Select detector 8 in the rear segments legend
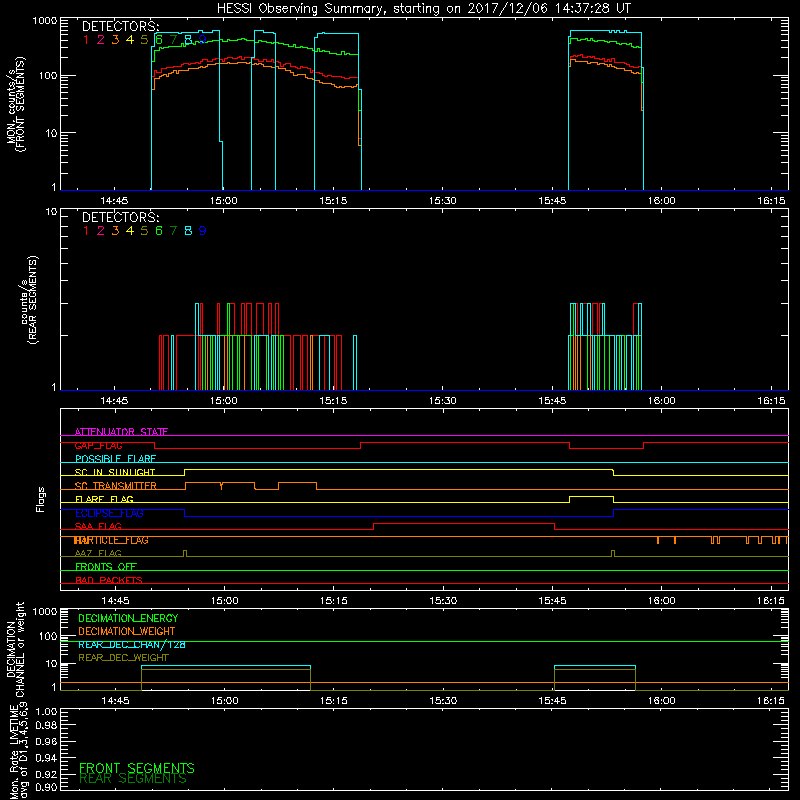 click(188, 231)
